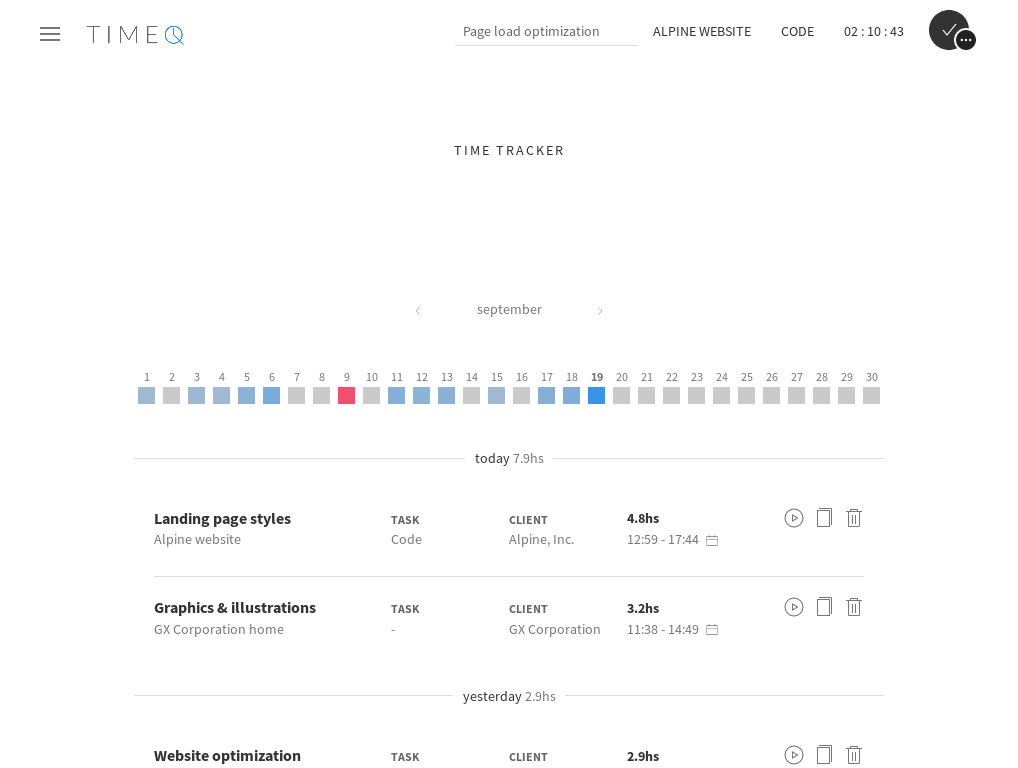
Task: Select day 11 square in the calendar
Action: pyautogui.click(x=397, y=395)
